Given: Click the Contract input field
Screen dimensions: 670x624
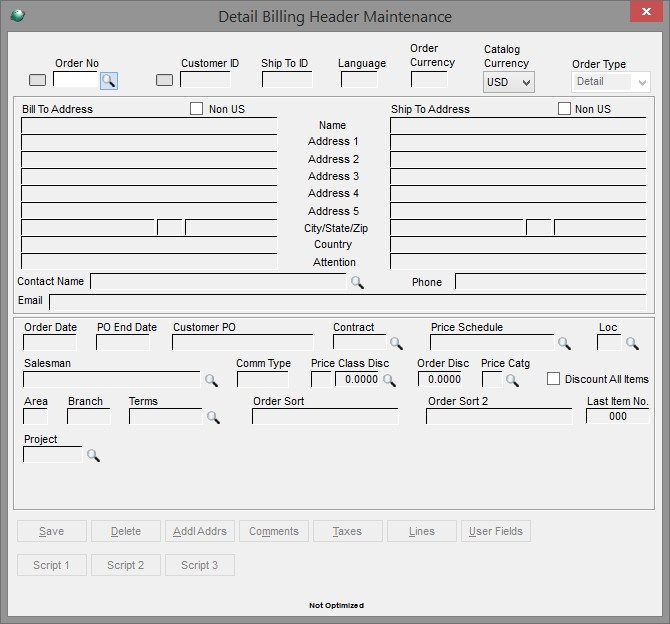Looking at the screenshot, I should tap(359, 342).
